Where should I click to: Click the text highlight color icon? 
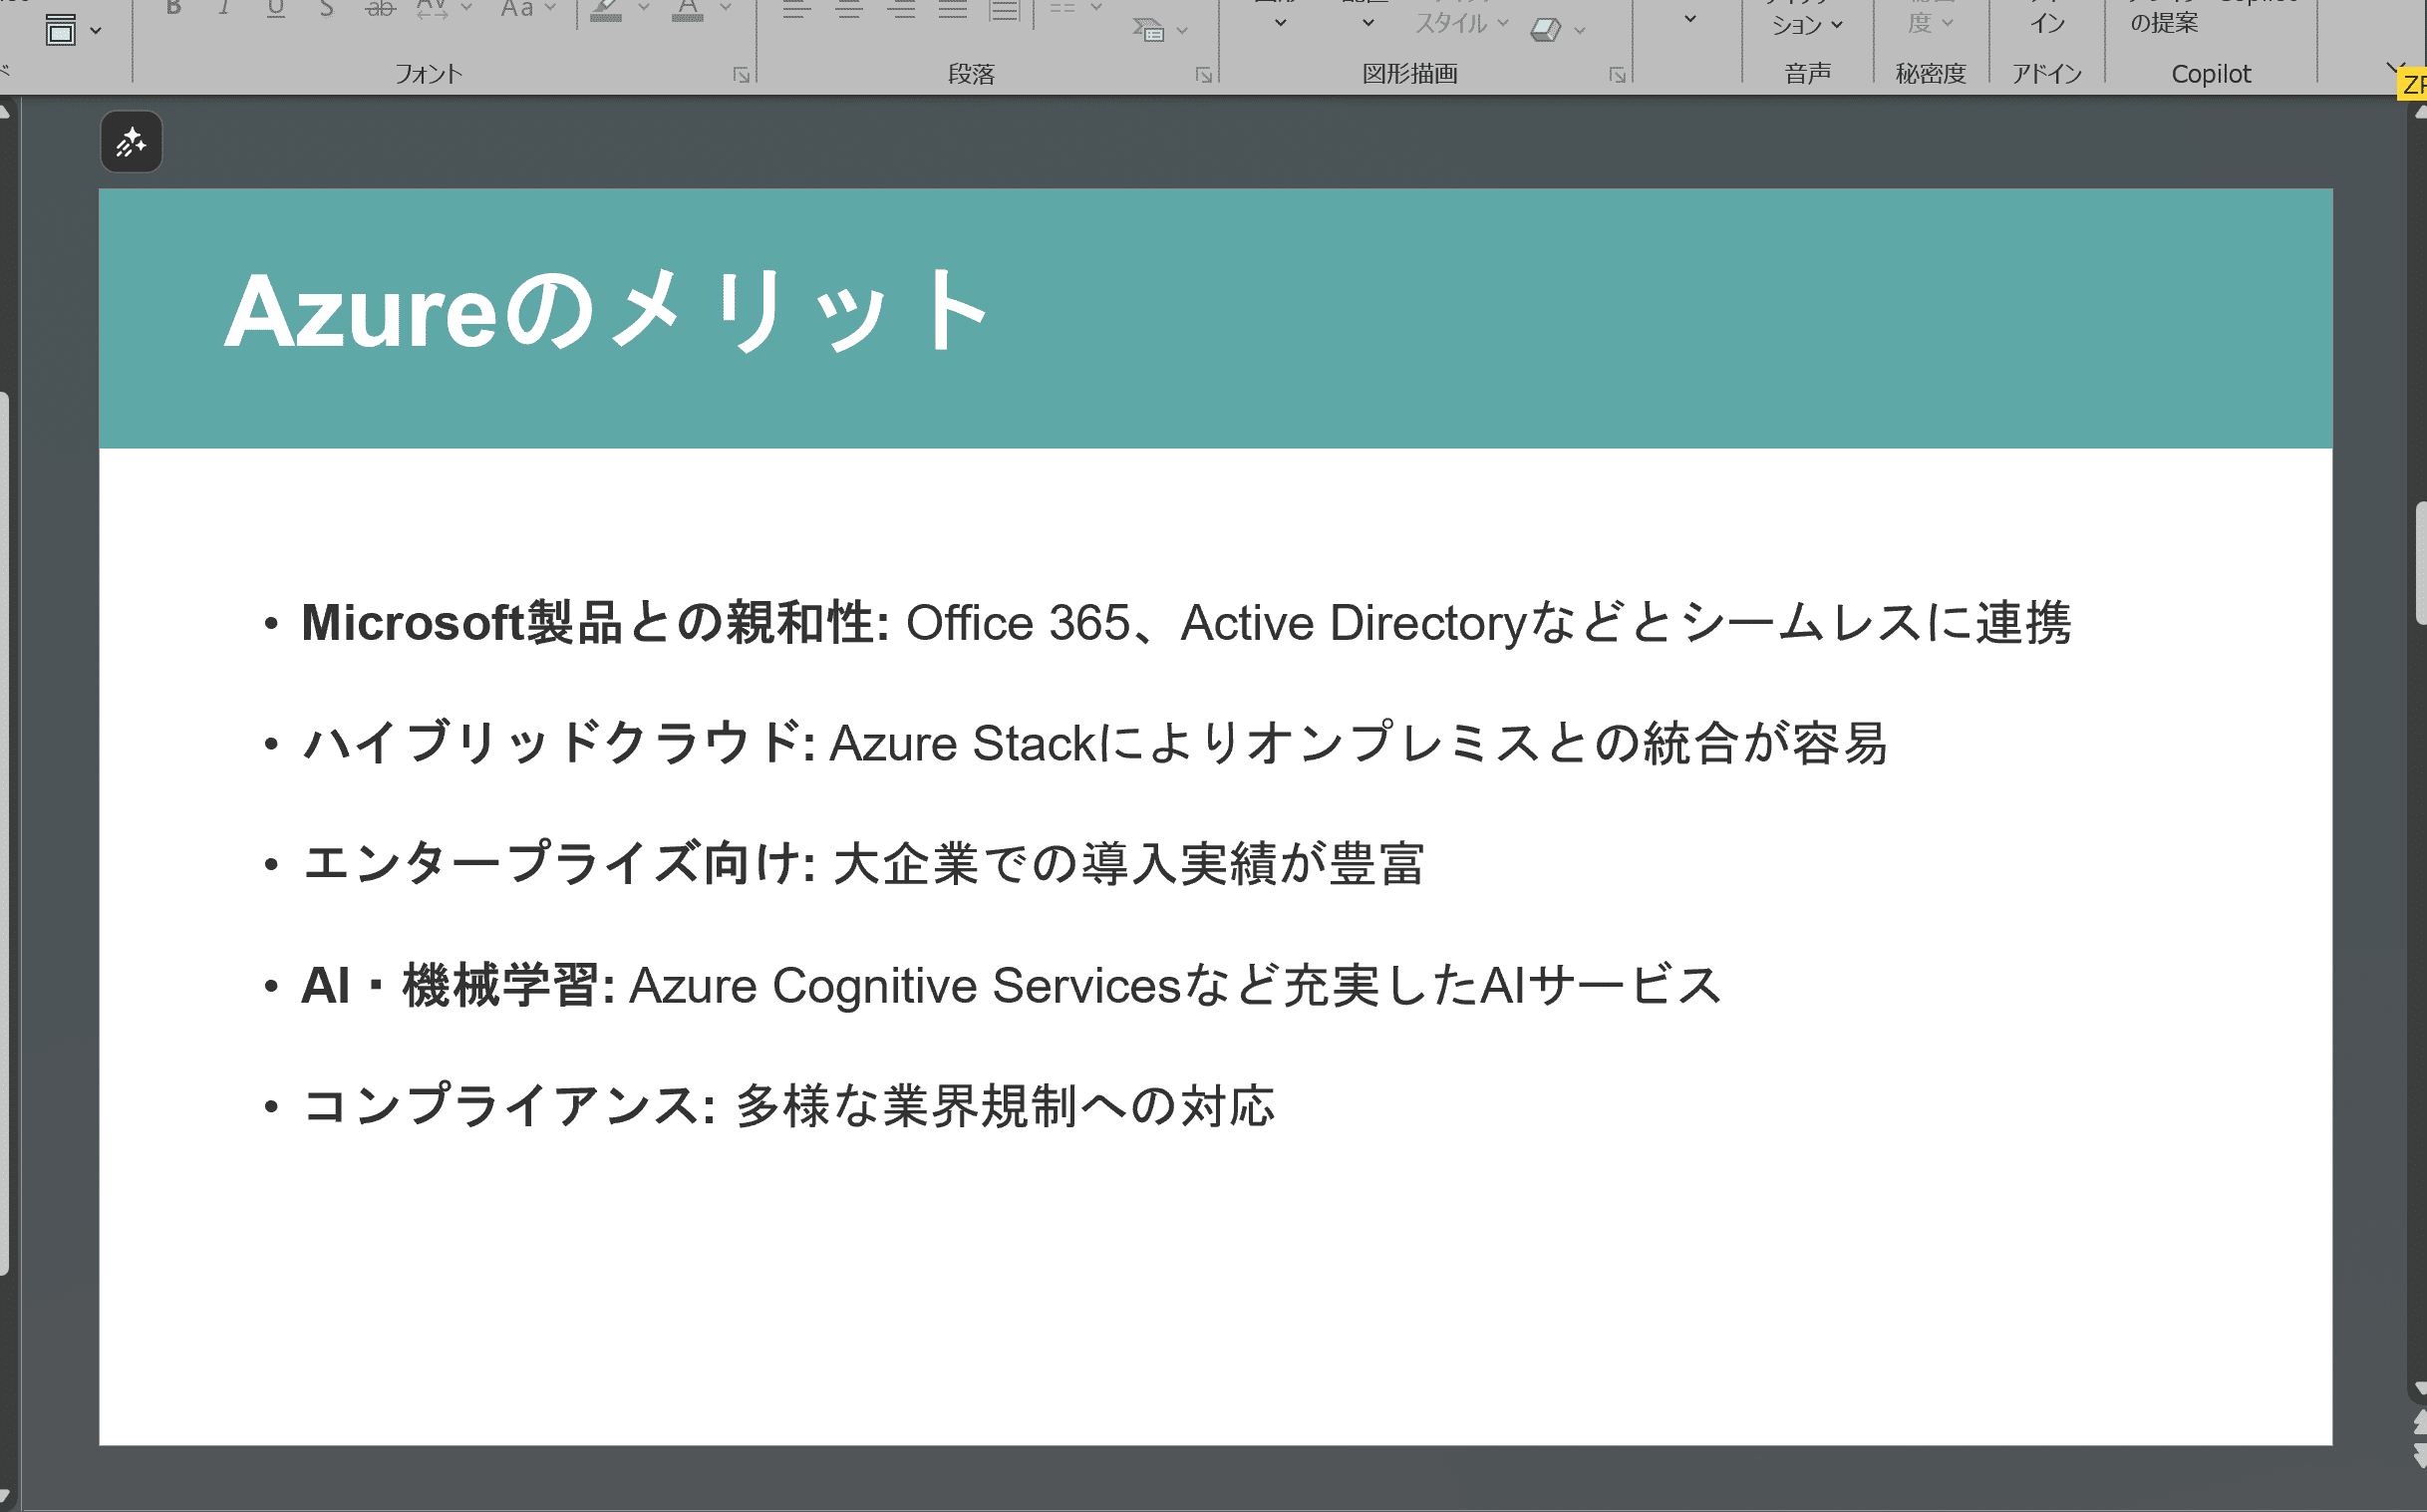(x=606, y=10)
